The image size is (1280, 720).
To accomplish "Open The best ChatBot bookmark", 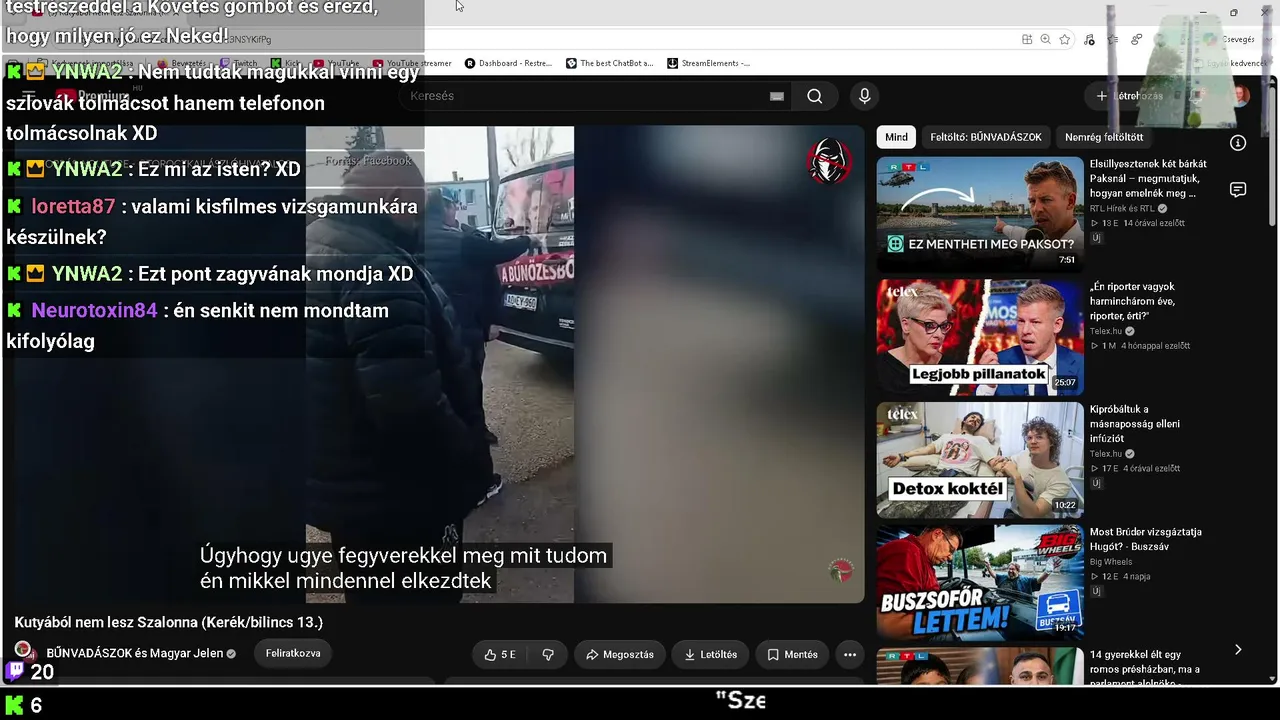I will point(609,63).
